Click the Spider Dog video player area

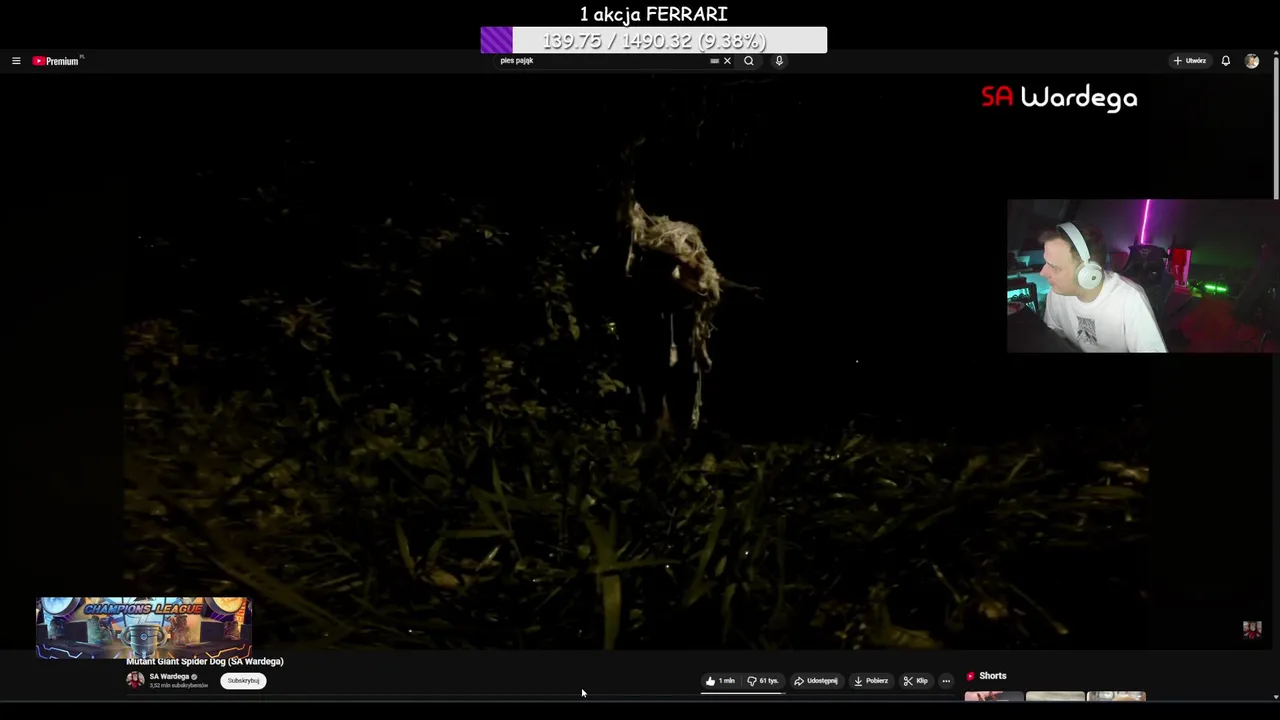coord(635,360)
